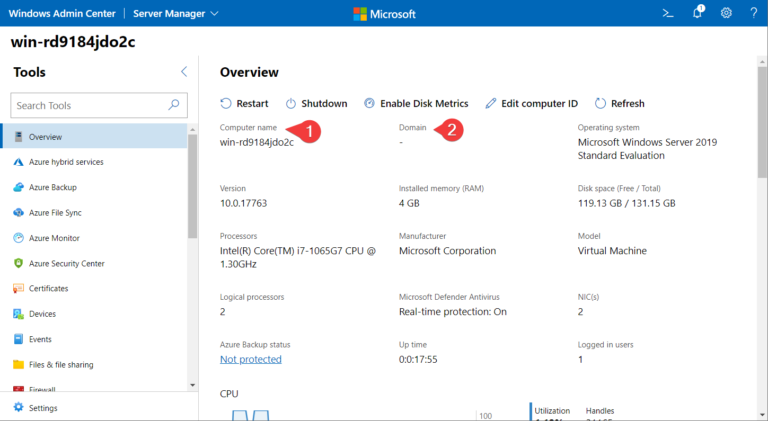
Task: Open the notifications bell
Action: click(x=697, y=12)
